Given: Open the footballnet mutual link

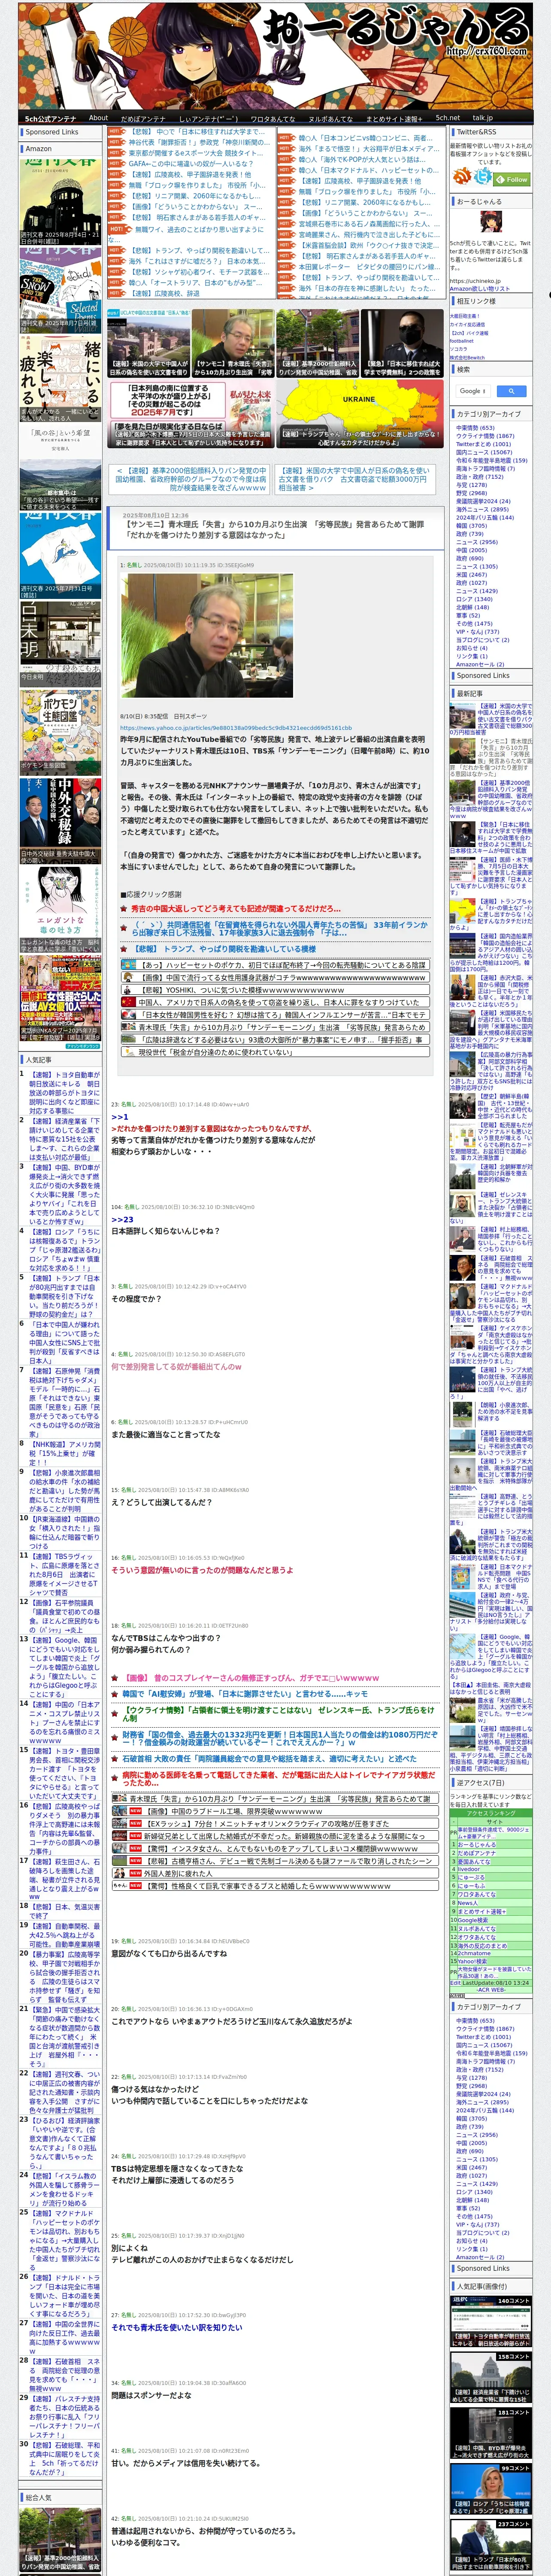Looking at the screenshot, I should coord(462,340).
